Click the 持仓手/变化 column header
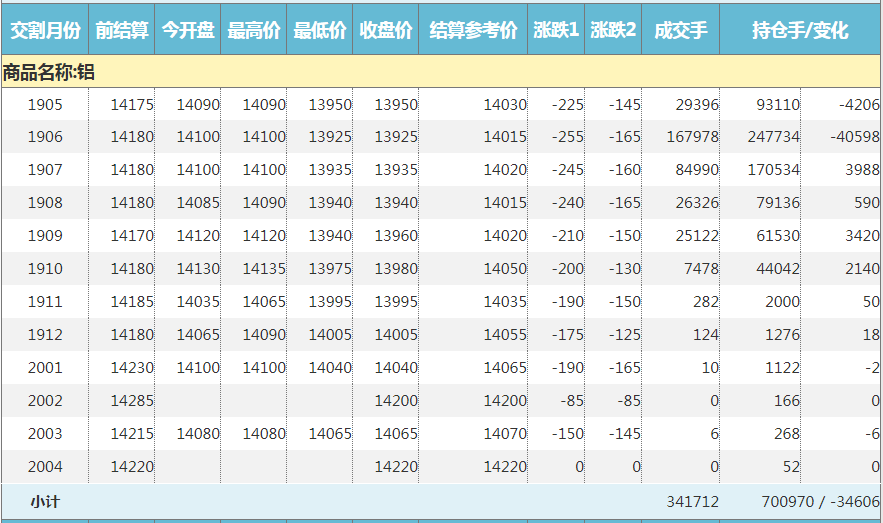The height and width of the screenshot is (523, 883). click(x=800, y=31)
